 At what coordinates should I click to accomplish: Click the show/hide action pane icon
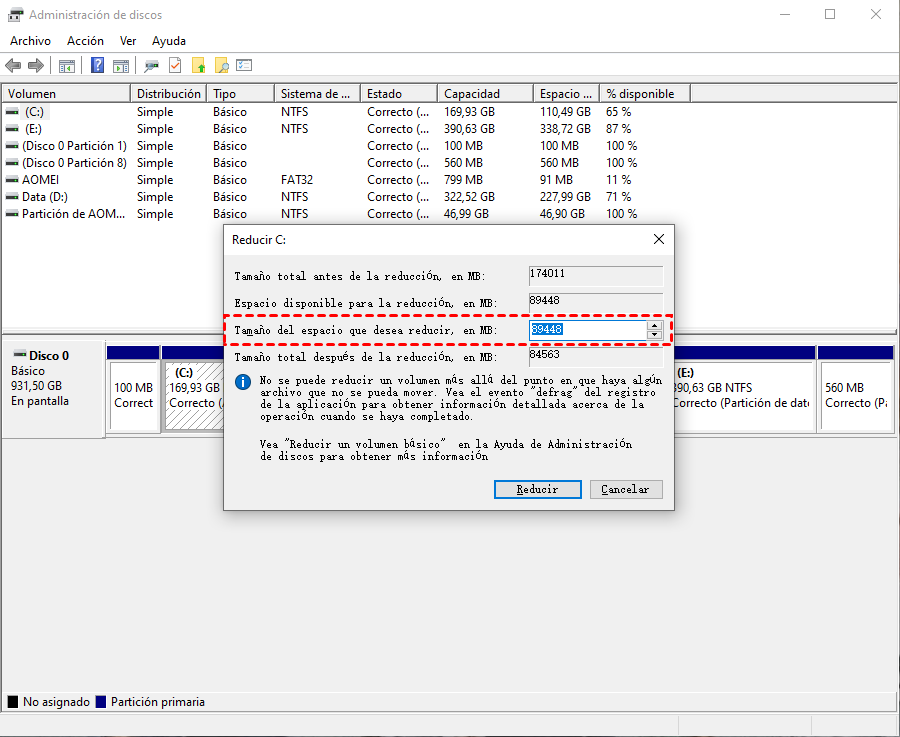click(x=121, y=66)
